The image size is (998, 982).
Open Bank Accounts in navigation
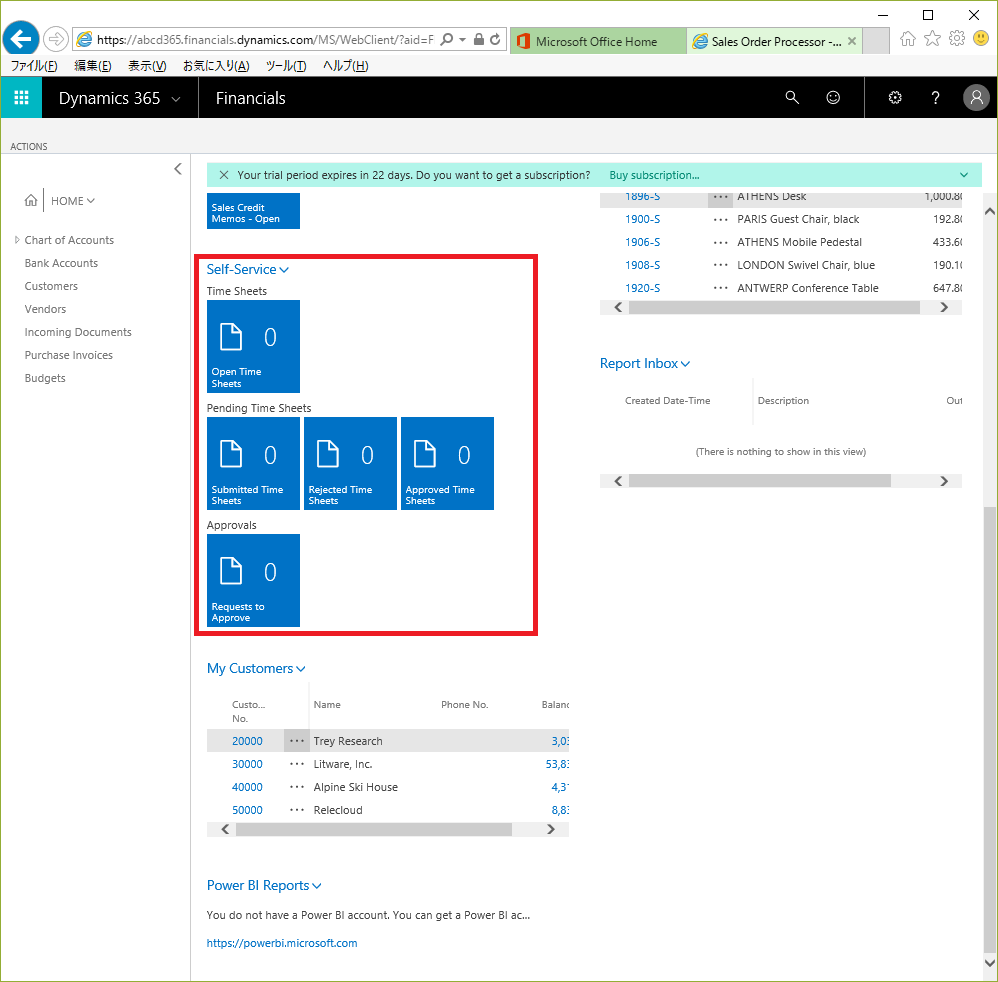point(61,263)
